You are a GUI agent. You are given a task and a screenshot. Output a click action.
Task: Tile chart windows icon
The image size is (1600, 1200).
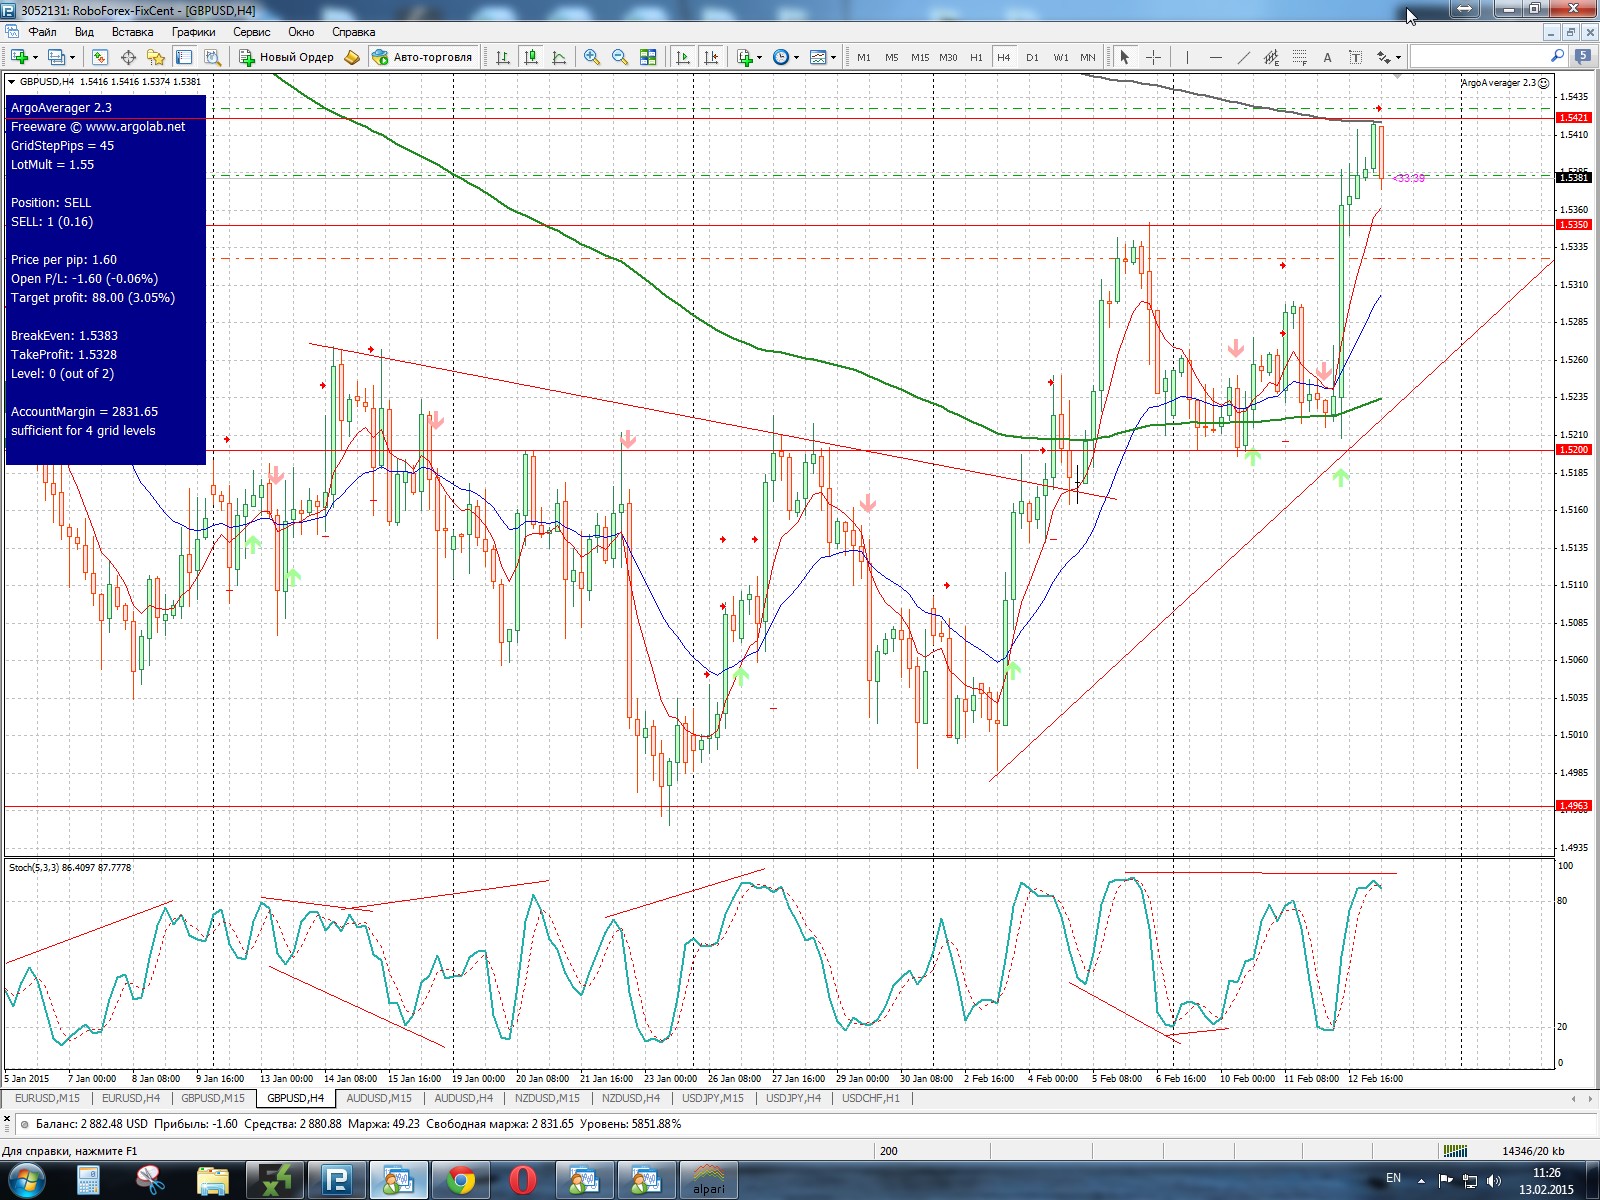pyautogui.click(x=648, y=57)
